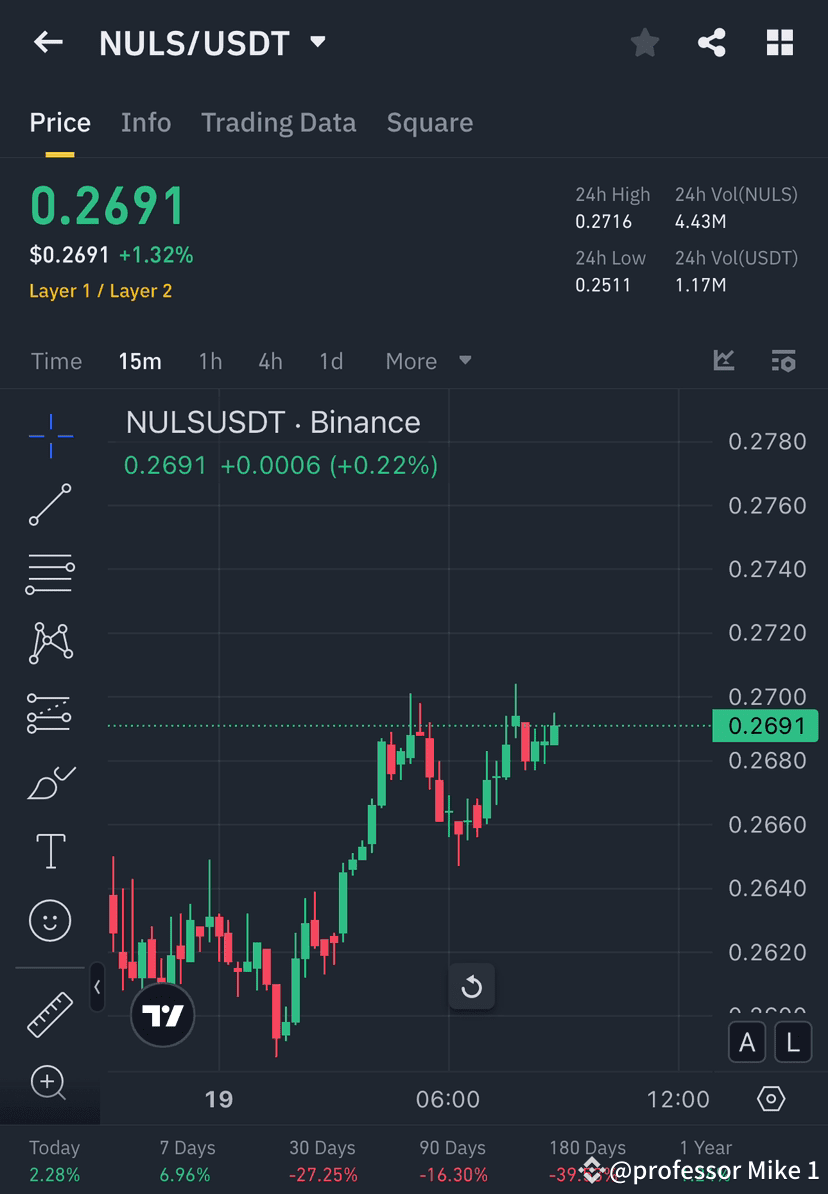Open the emoji sticker tool
828x1194 pixels.
point(50,920)
